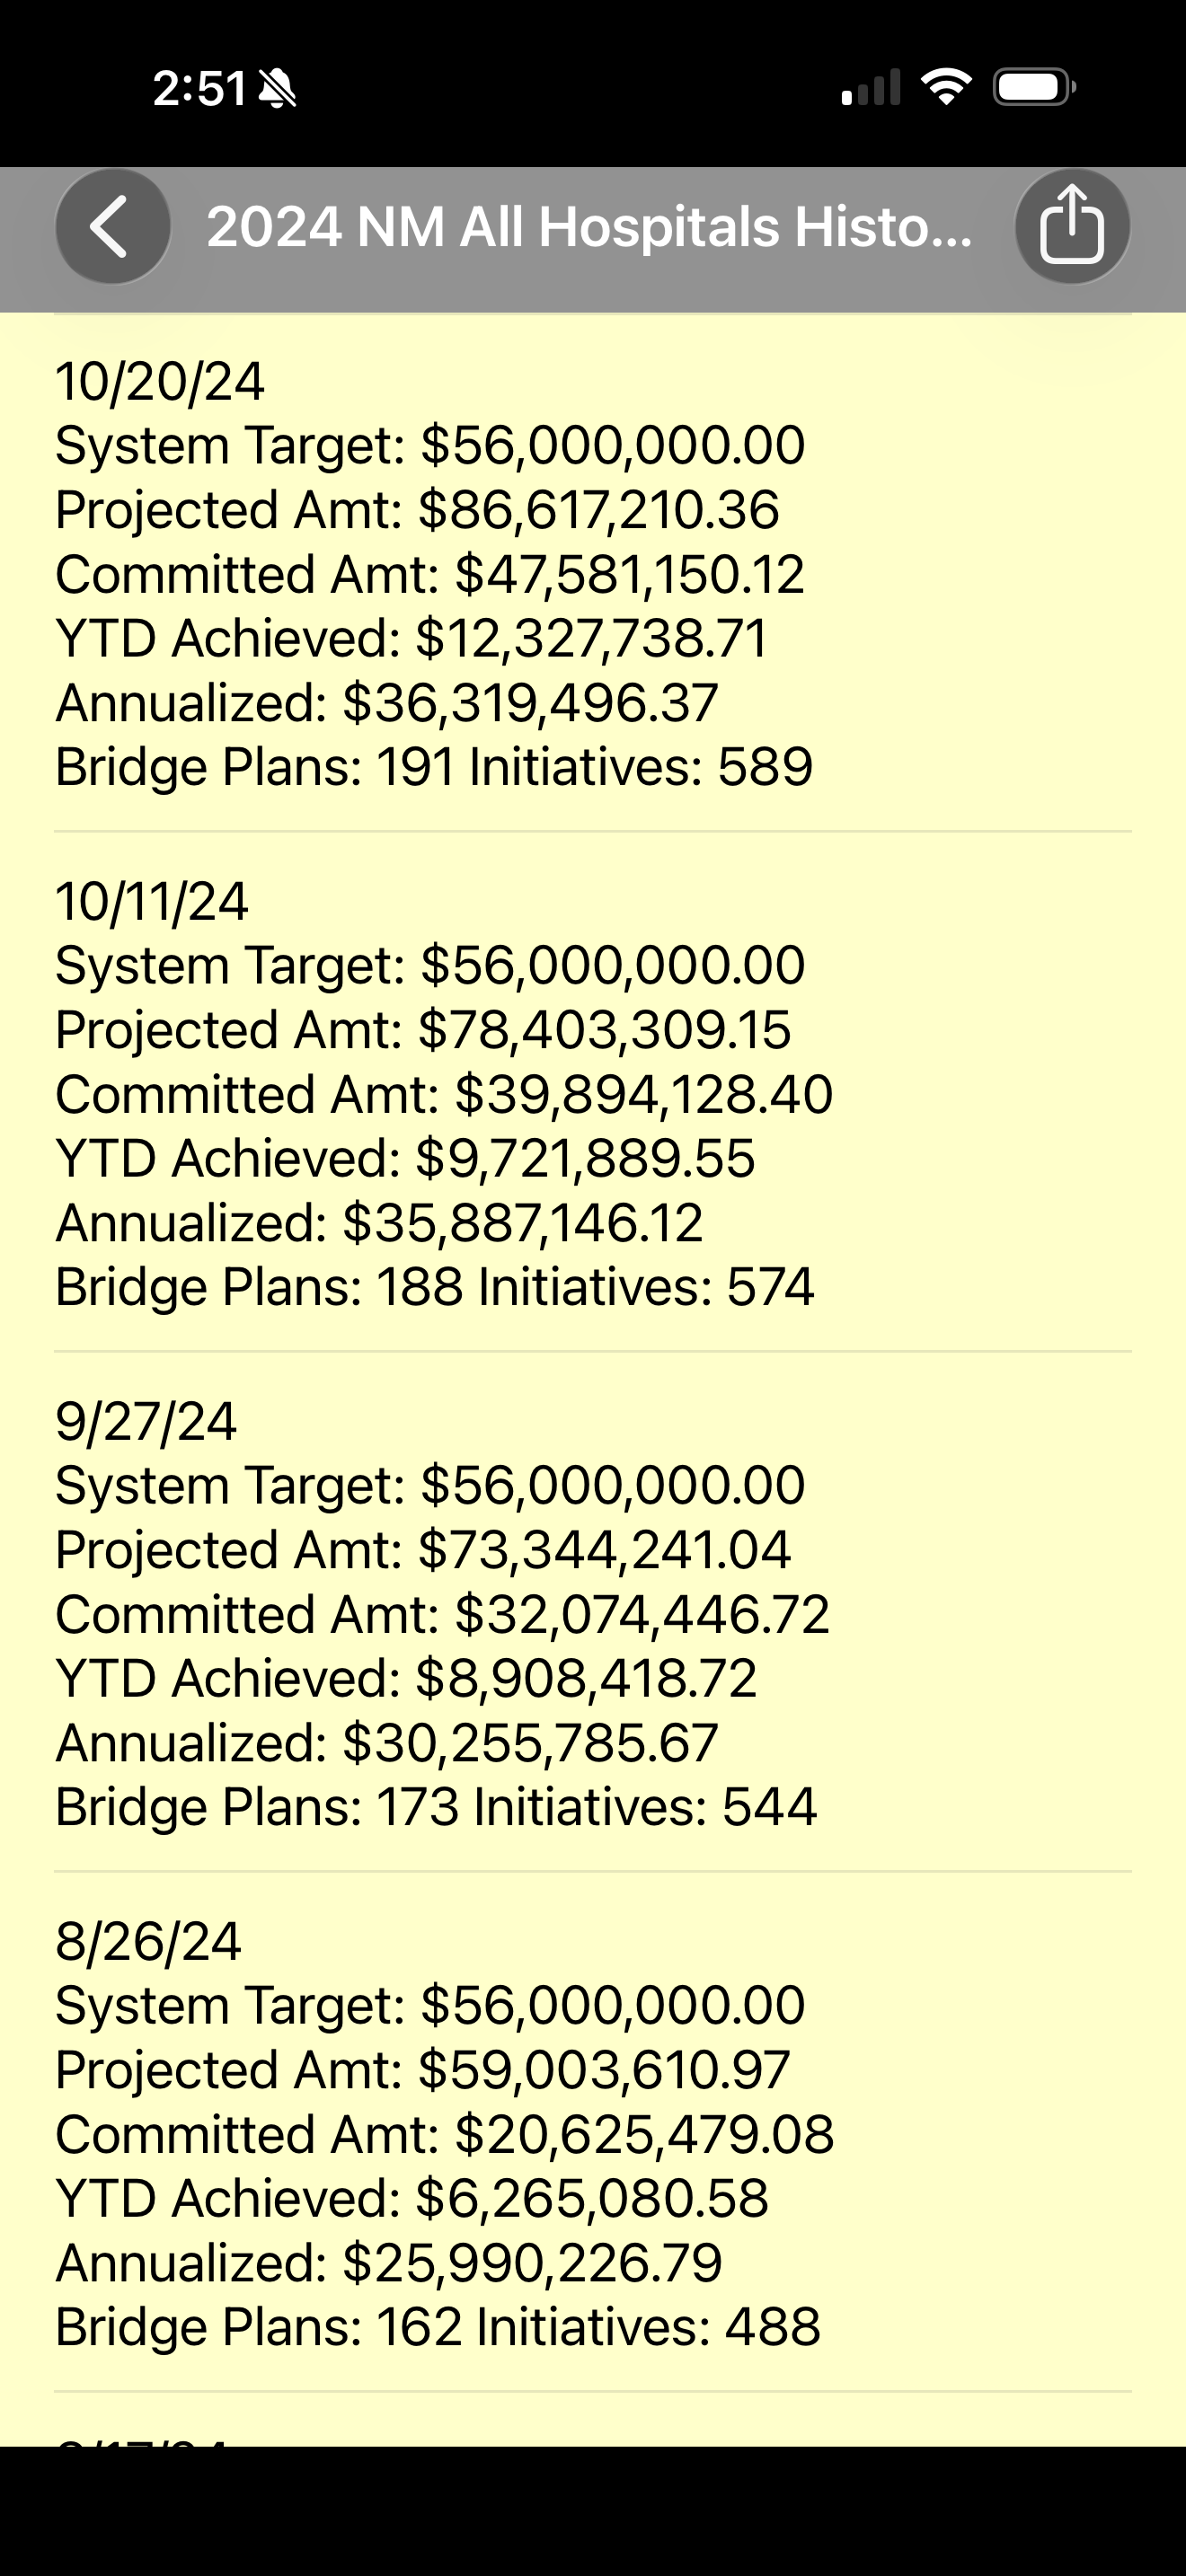Viewport: 1186px width, 2576px height.
Task: Tap the silent mode bell icon
Action: [x=277, y=89]
